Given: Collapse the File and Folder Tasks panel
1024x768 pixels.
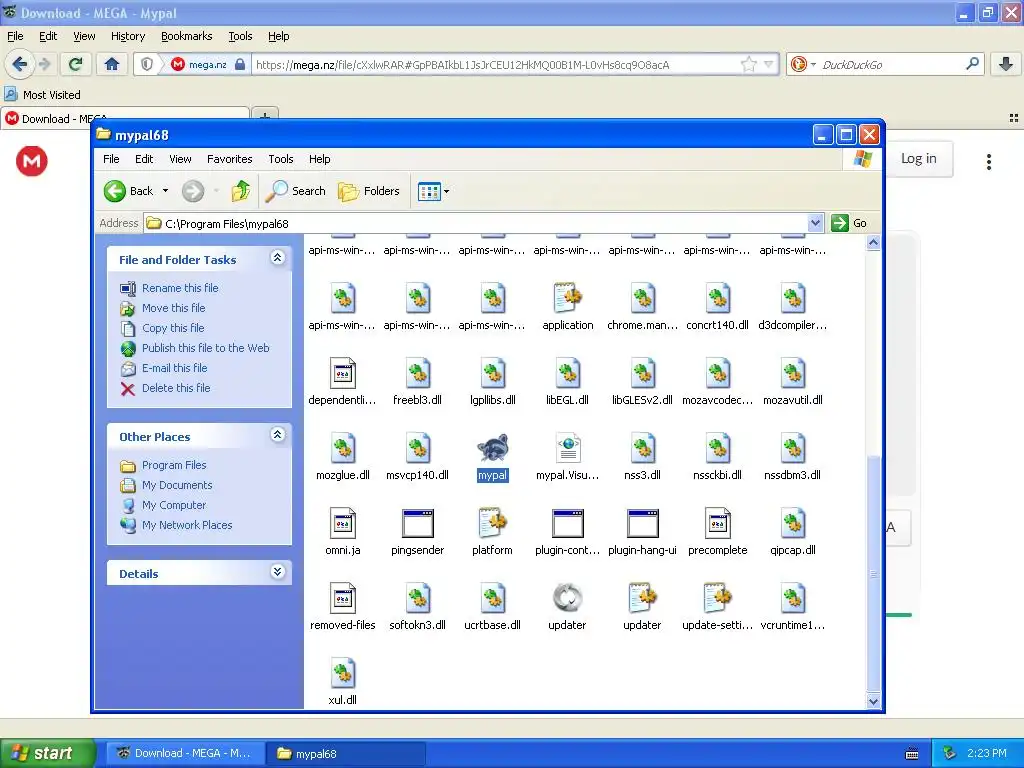Looking at the screenshot, I should click(x=278, y=257).
